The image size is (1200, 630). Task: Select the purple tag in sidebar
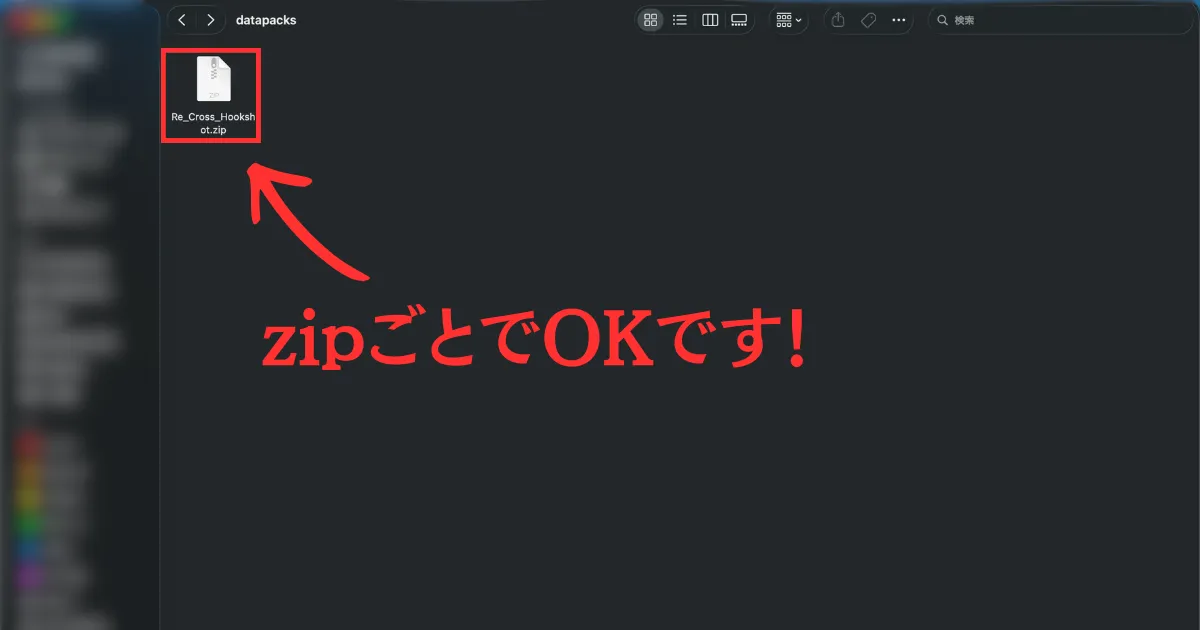pyautogui.click(x=30, y=576)
